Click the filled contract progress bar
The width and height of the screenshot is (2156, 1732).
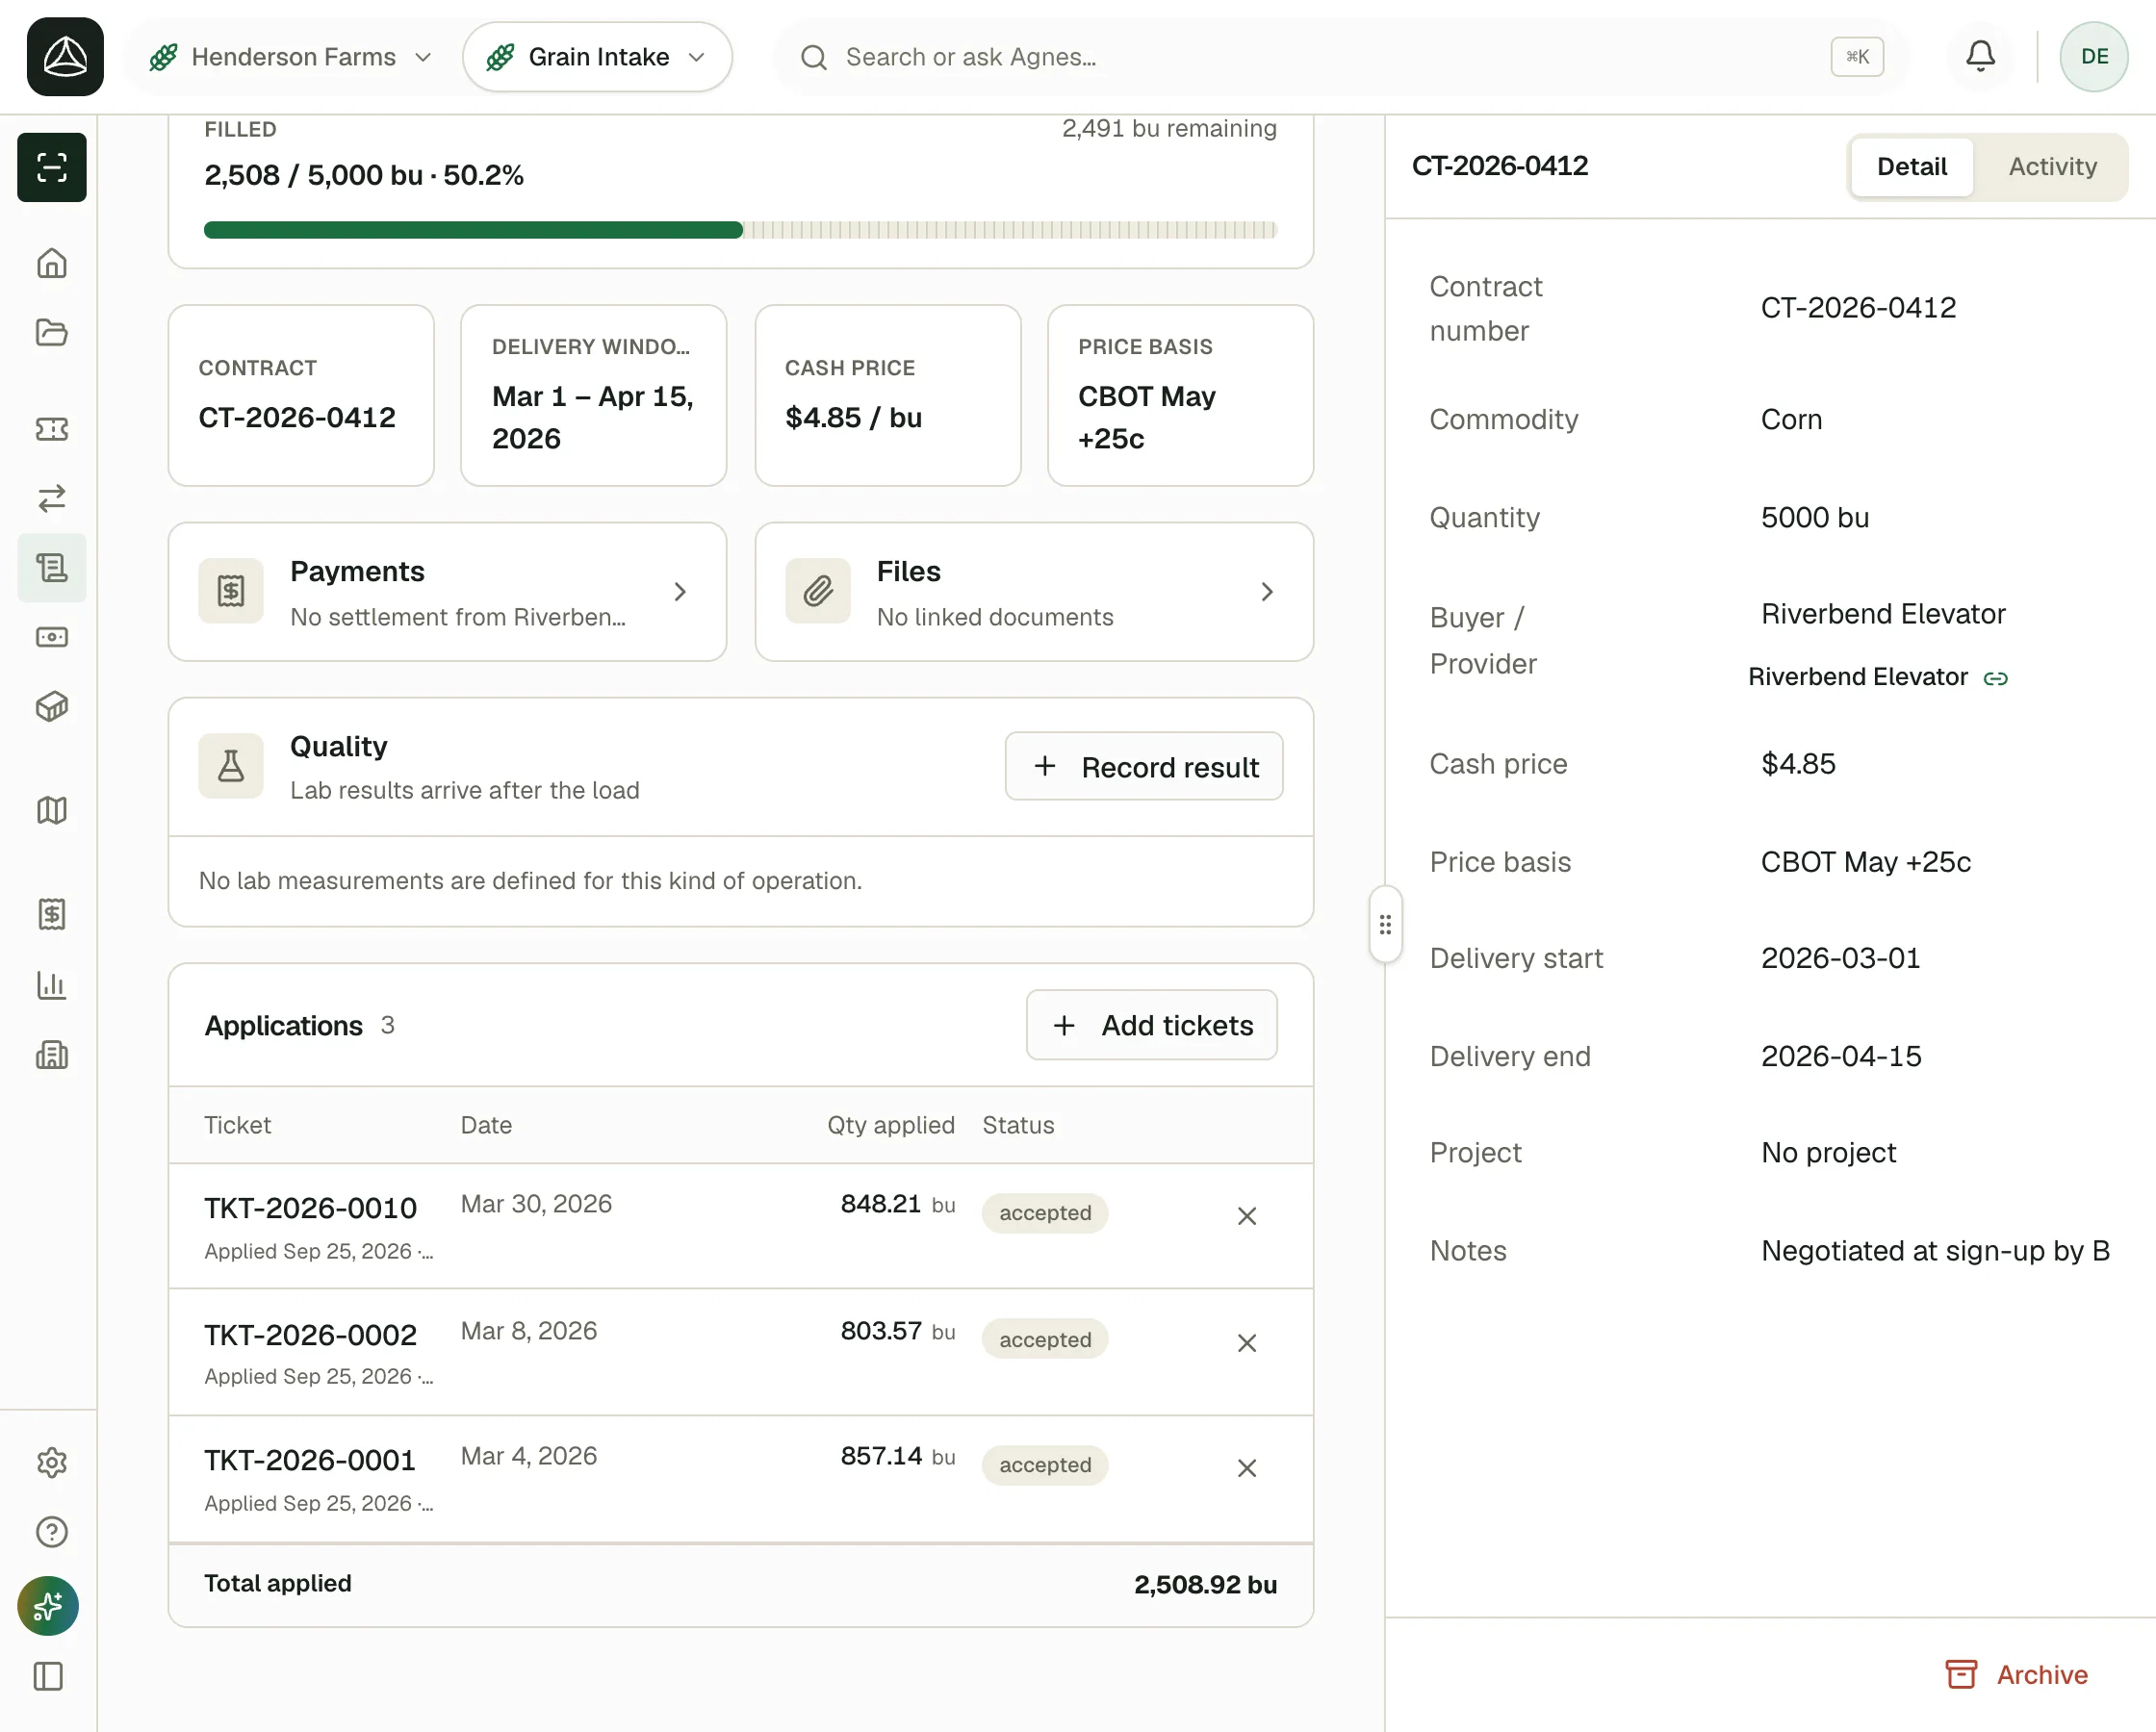[x=740, y=230]
